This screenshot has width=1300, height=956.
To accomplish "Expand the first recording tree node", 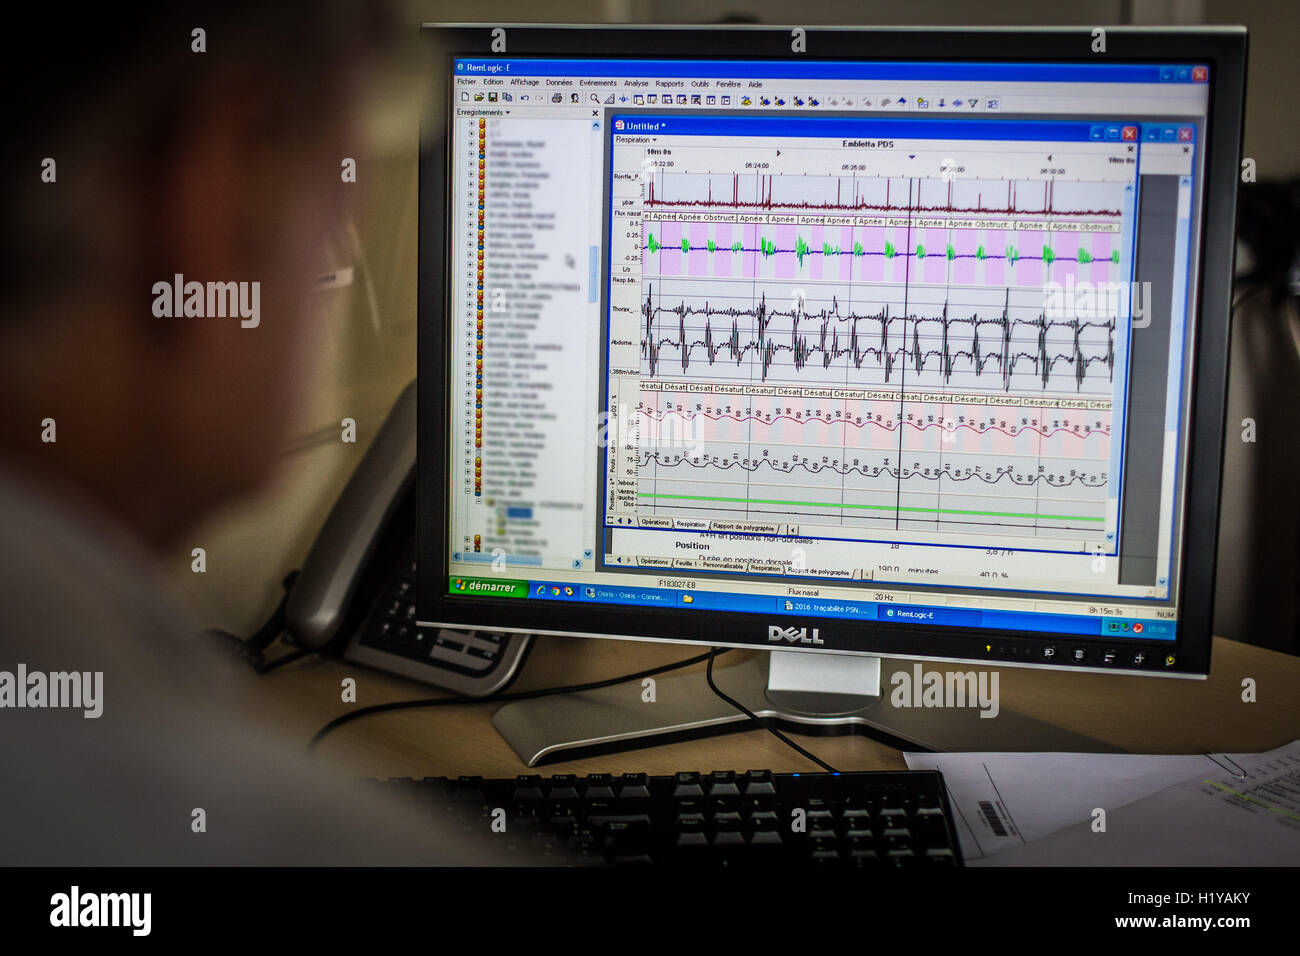I will pos(471,123).
